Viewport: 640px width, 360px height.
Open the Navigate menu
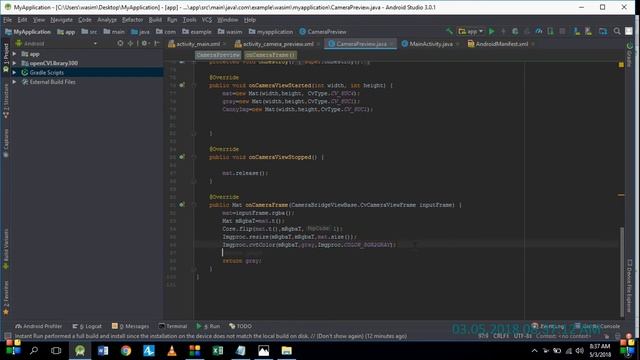coord(61,20)
